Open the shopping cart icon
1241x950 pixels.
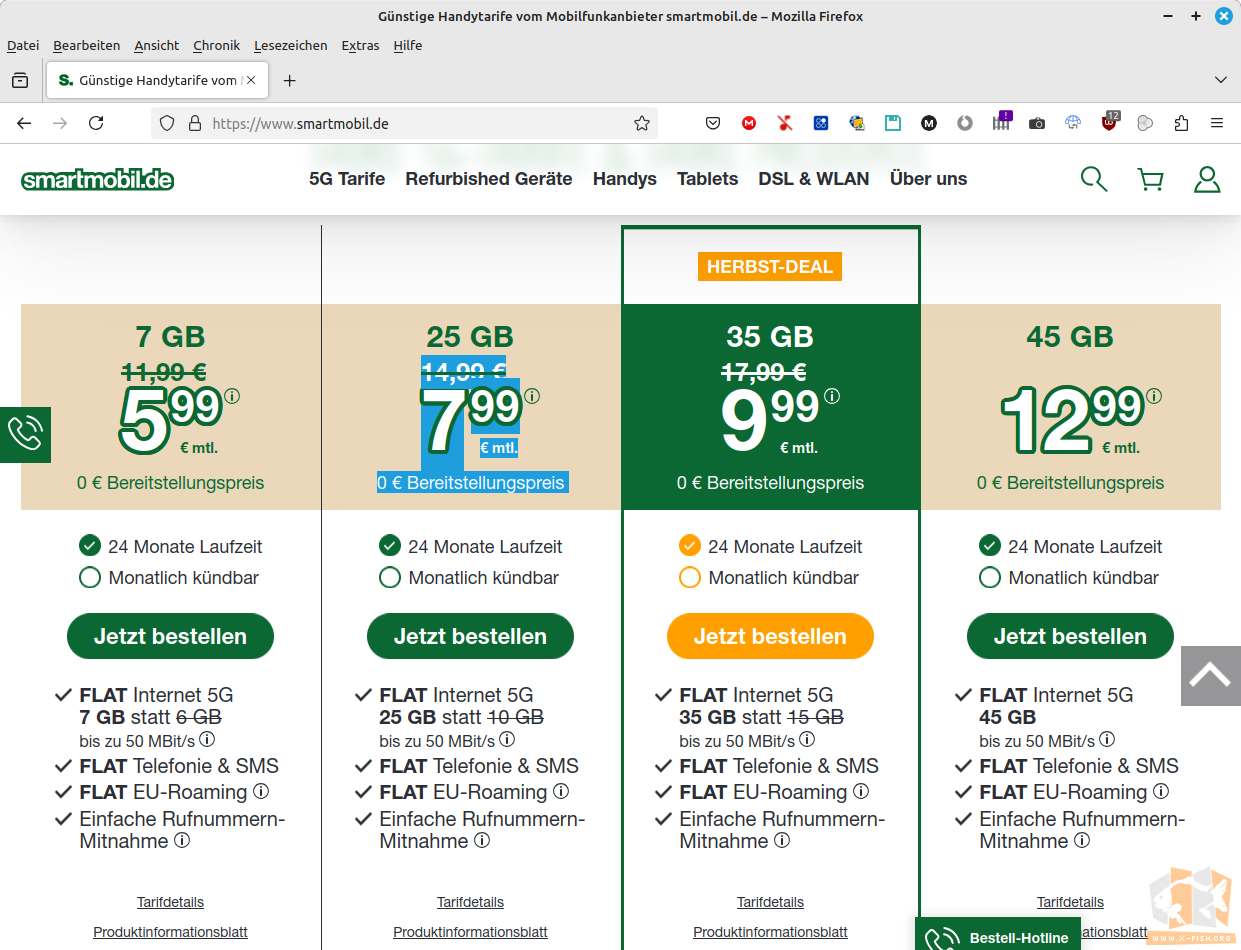coord(1151,179)
